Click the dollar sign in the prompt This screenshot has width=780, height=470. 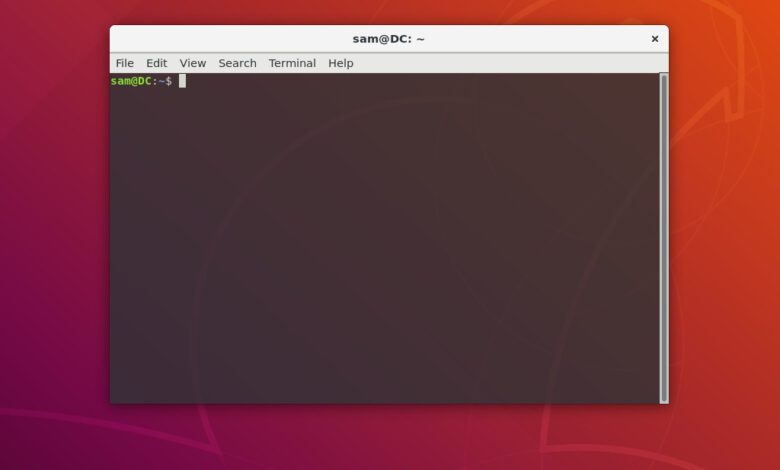tap(168, 81)
